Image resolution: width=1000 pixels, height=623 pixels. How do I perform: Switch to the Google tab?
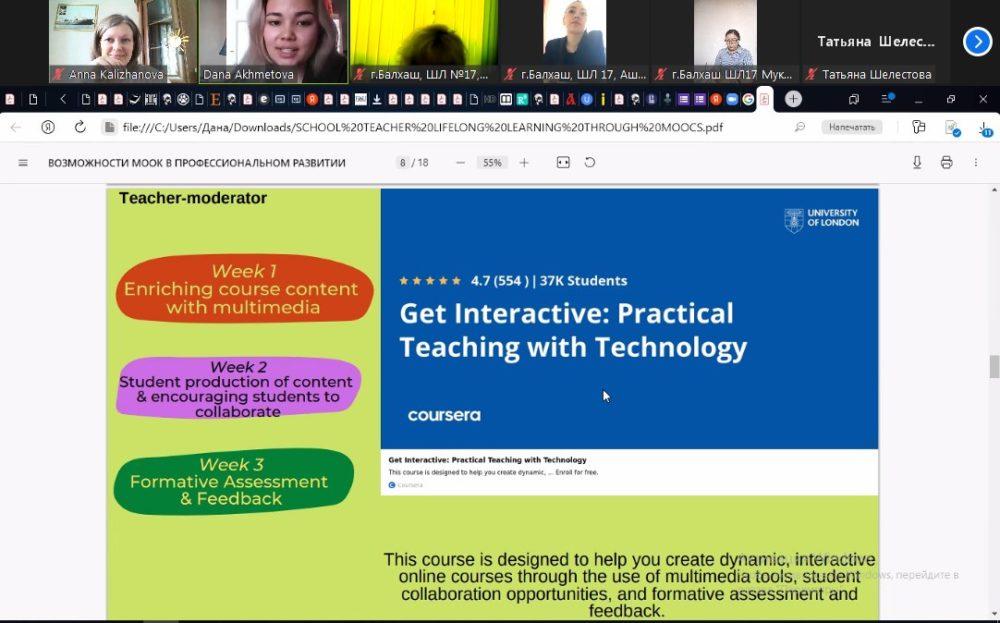(x=748, y=99)
